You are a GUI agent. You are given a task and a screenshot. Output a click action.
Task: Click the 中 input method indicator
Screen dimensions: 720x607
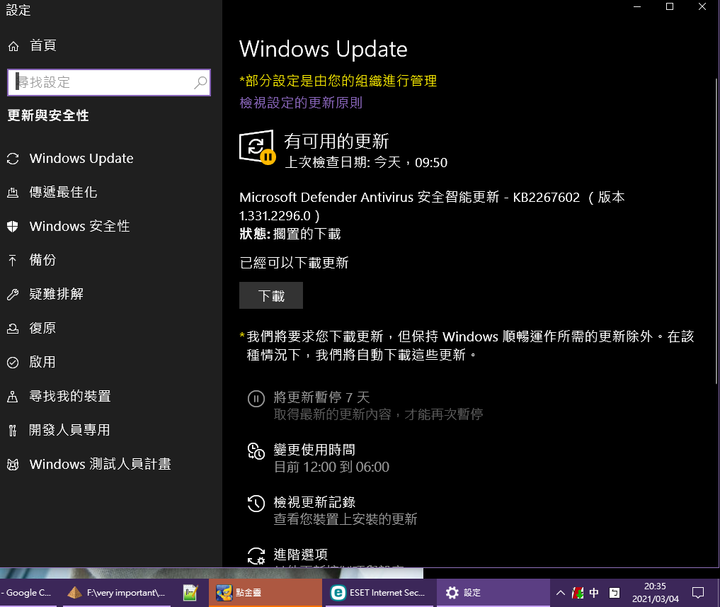[594, 593]
